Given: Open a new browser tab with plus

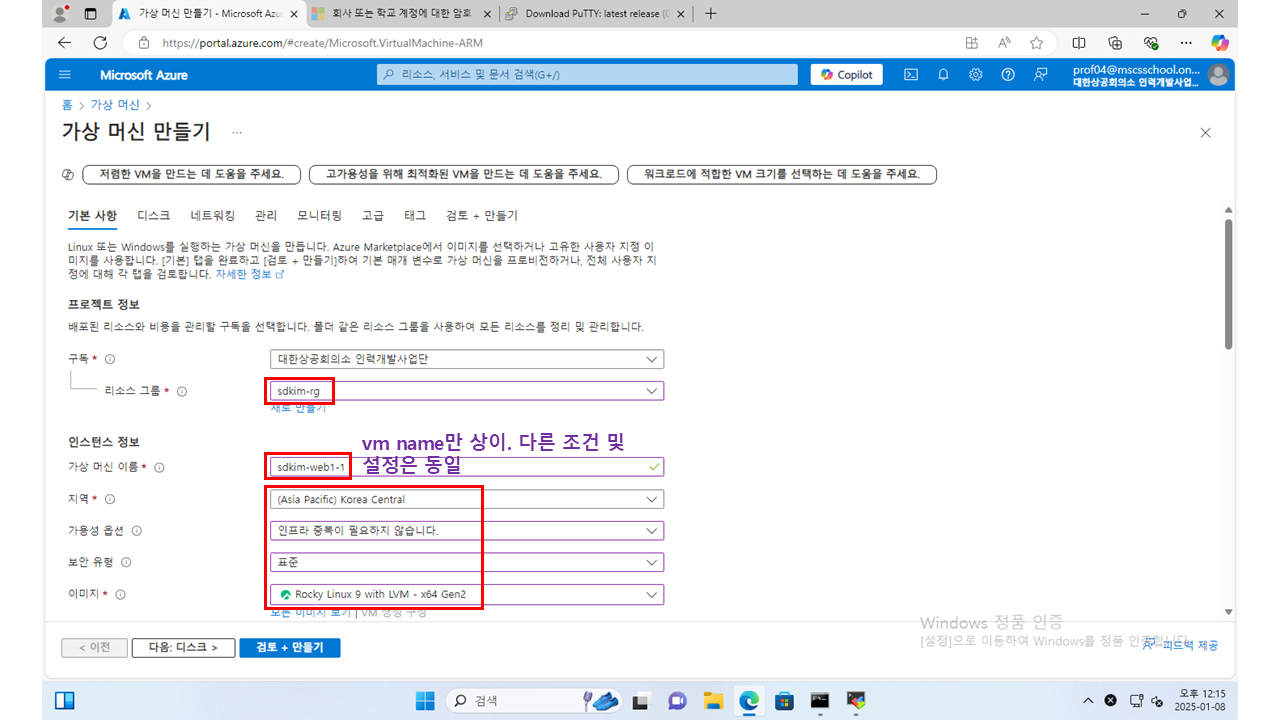Looking at the screenshot, I should coord(710,14).
